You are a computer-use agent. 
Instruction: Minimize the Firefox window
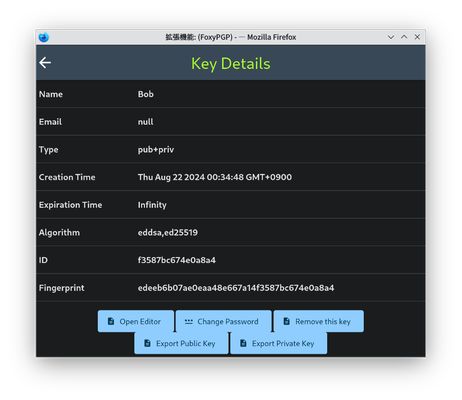[391, 37]
